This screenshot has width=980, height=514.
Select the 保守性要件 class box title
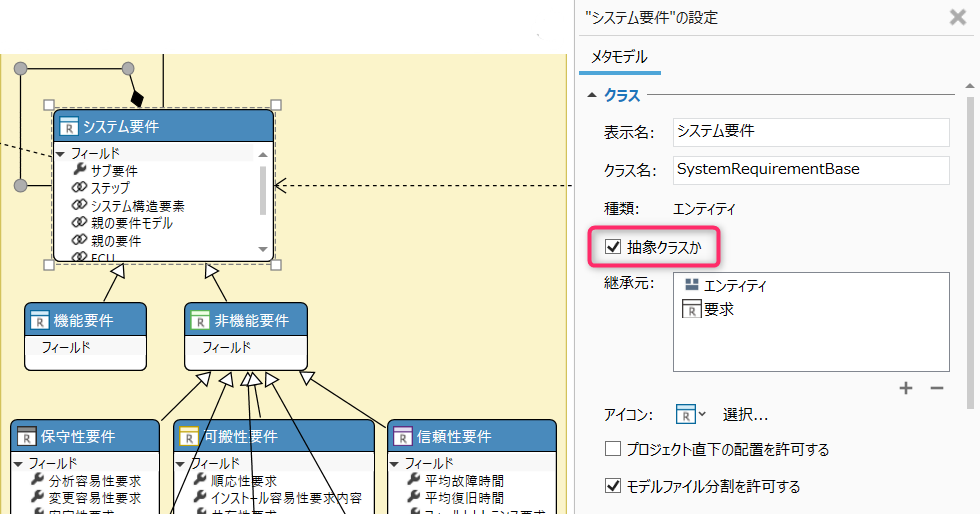[78, 436]
